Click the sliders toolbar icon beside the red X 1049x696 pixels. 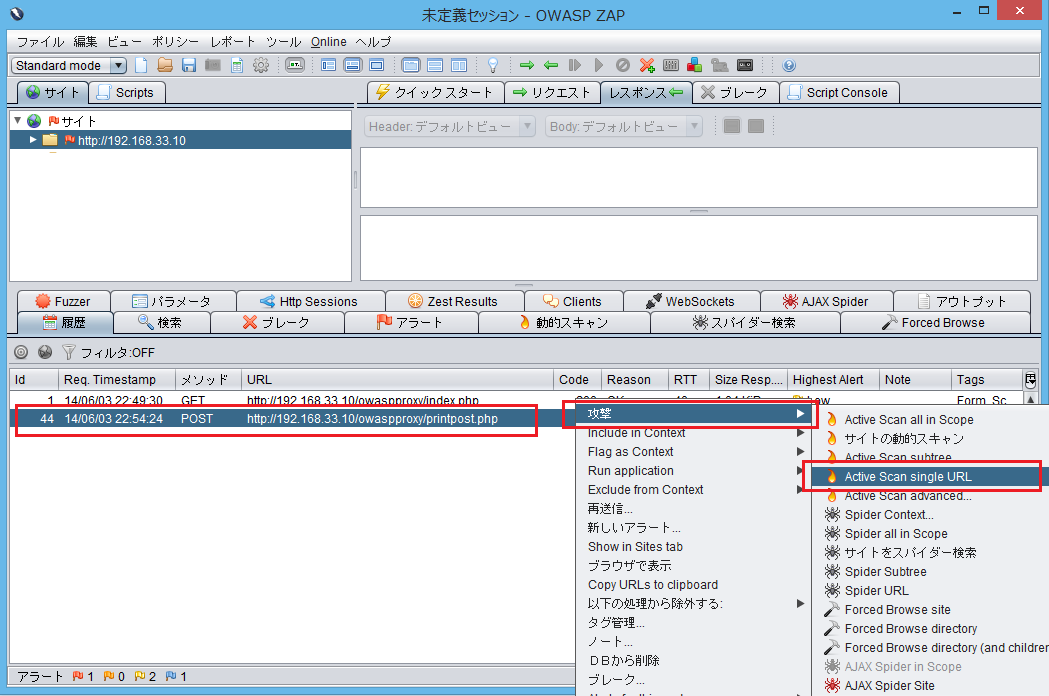pyautogui.click(x=670, y=65)
